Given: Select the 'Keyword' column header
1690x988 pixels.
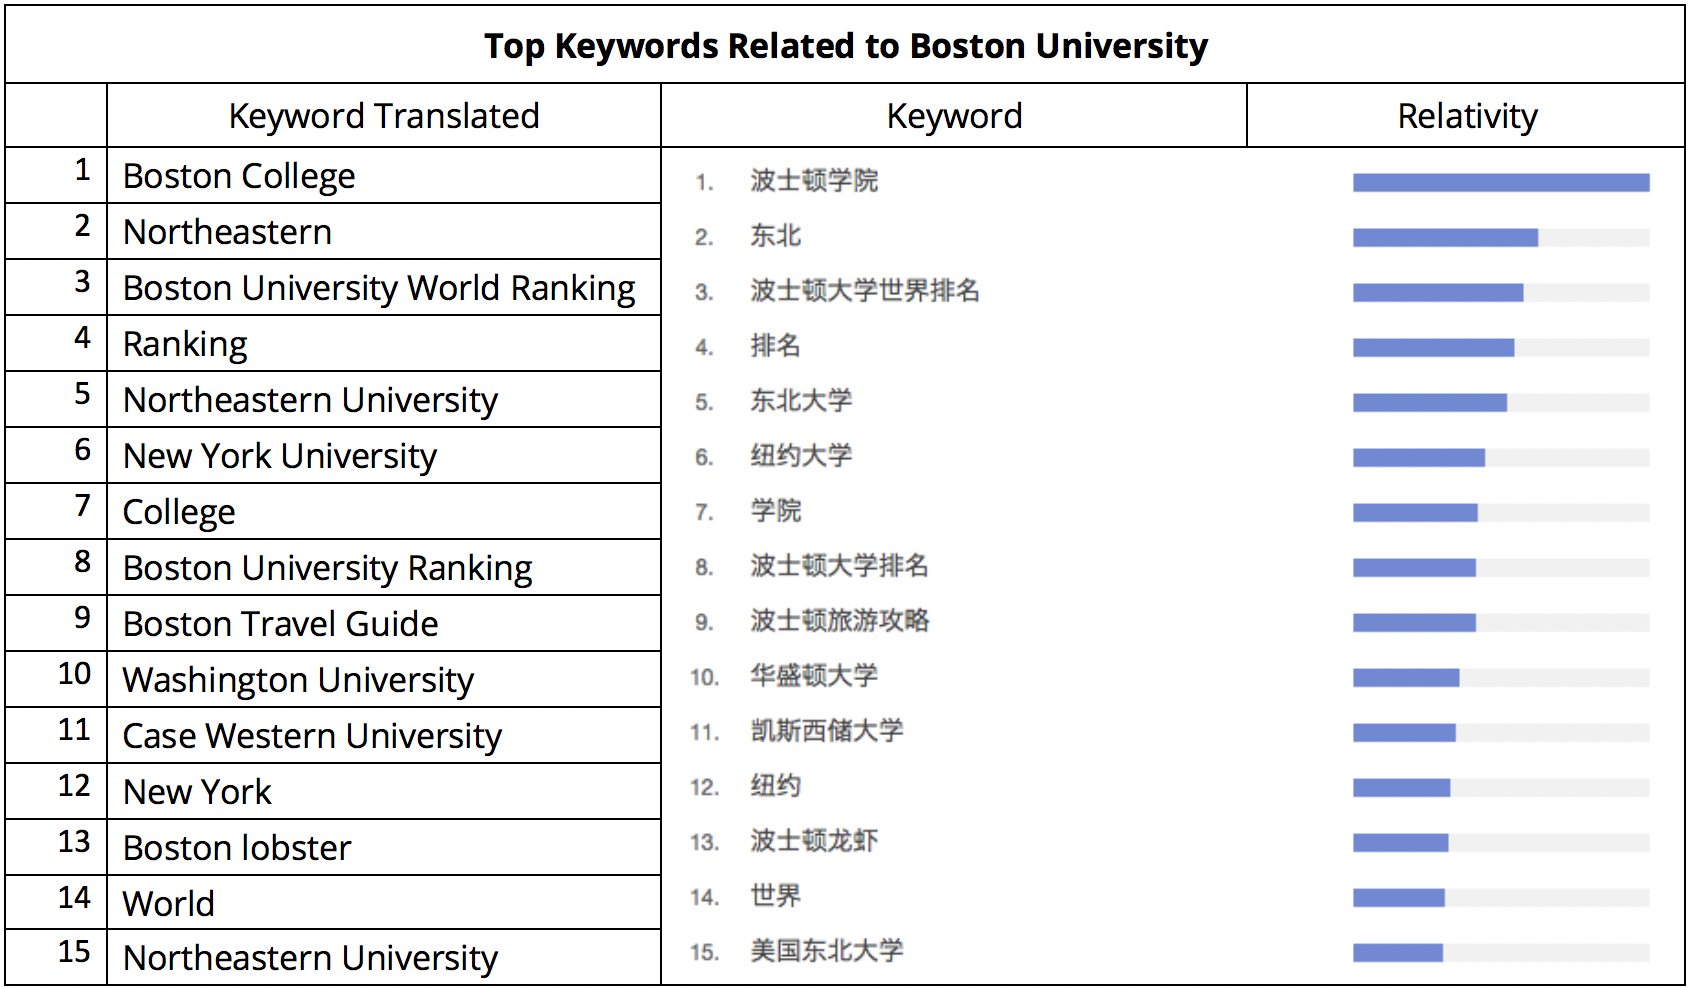Looking at the screenshot, I should tap(954, 116).
